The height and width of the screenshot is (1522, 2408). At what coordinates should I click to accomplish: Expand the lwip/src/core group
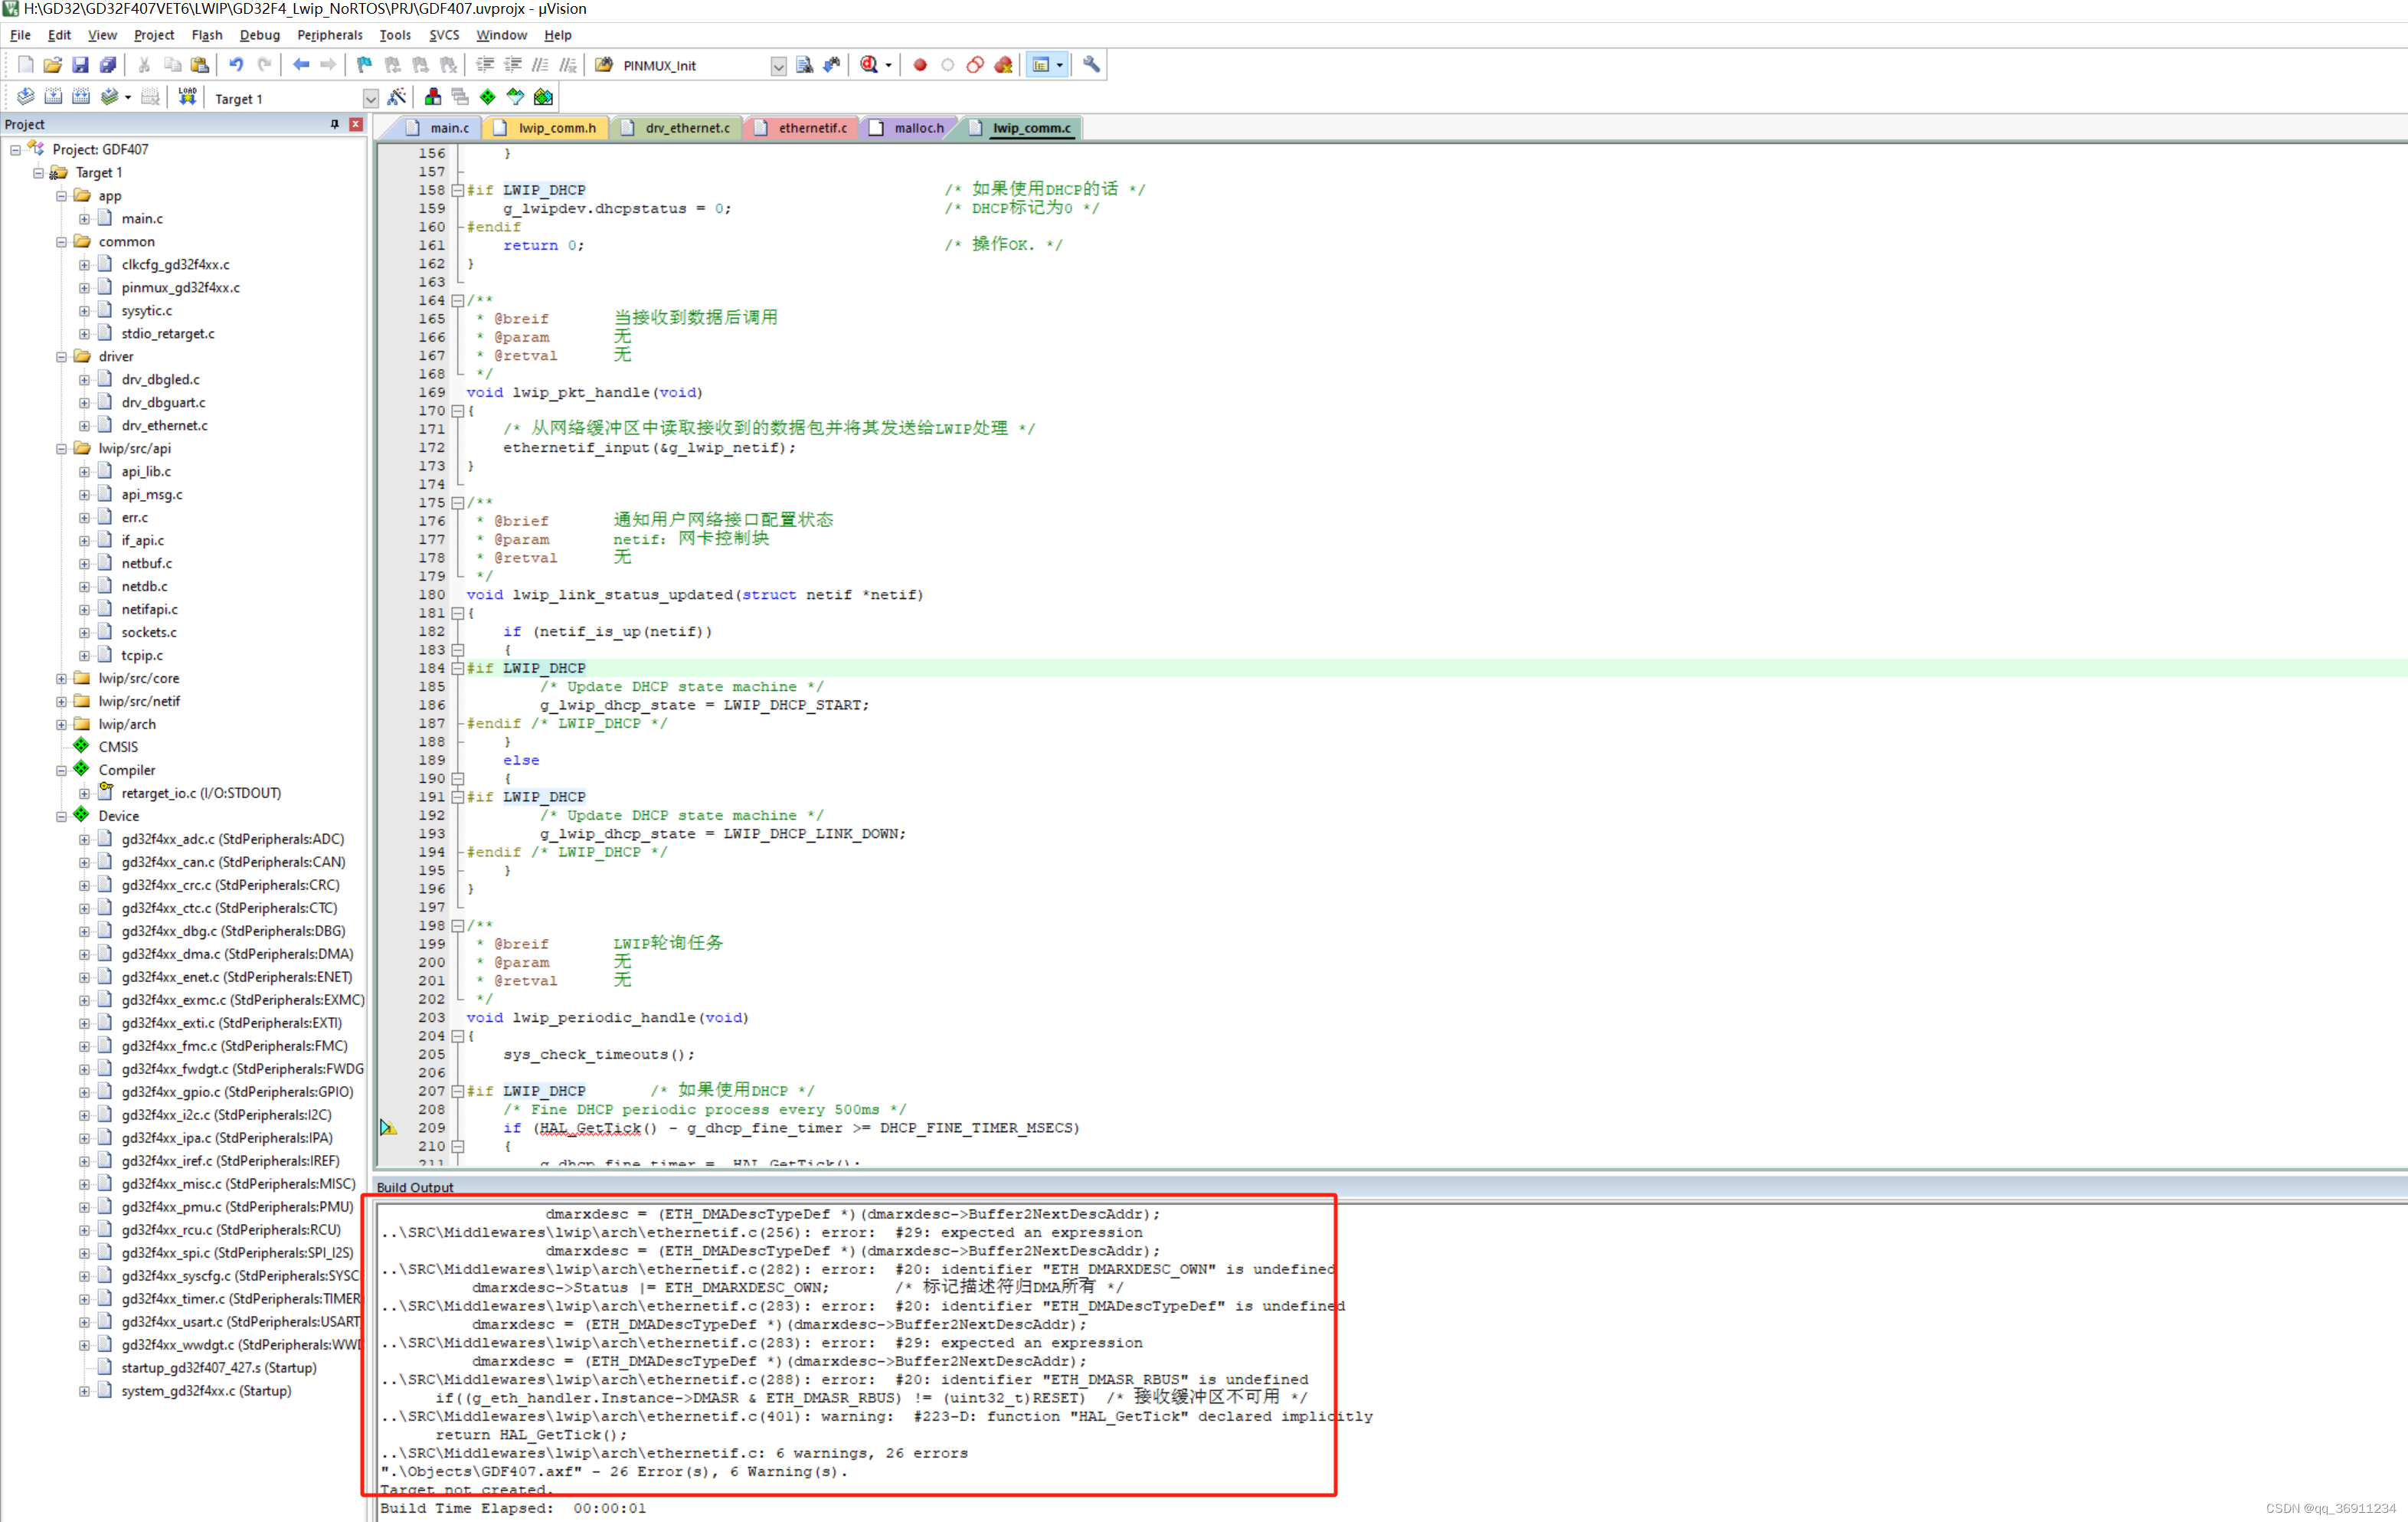click(x=61, y=678)
